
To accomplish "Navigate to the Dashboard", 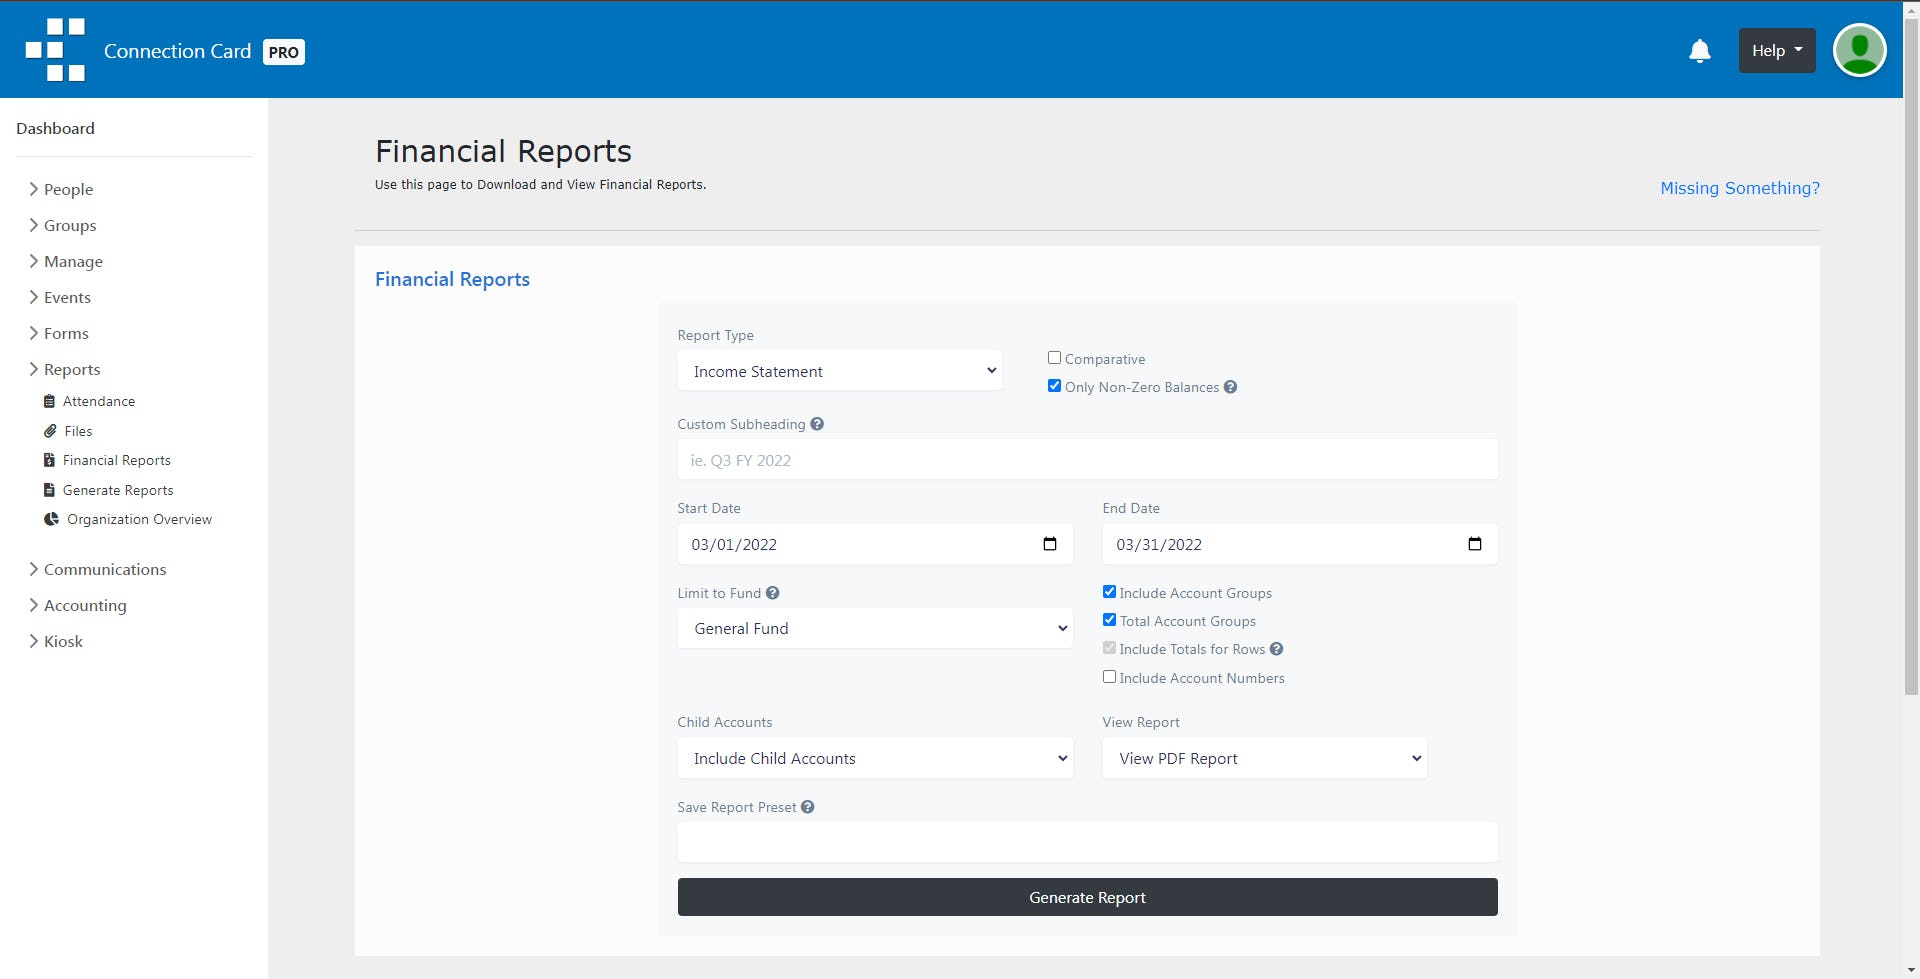I will (x=55, y=128).
